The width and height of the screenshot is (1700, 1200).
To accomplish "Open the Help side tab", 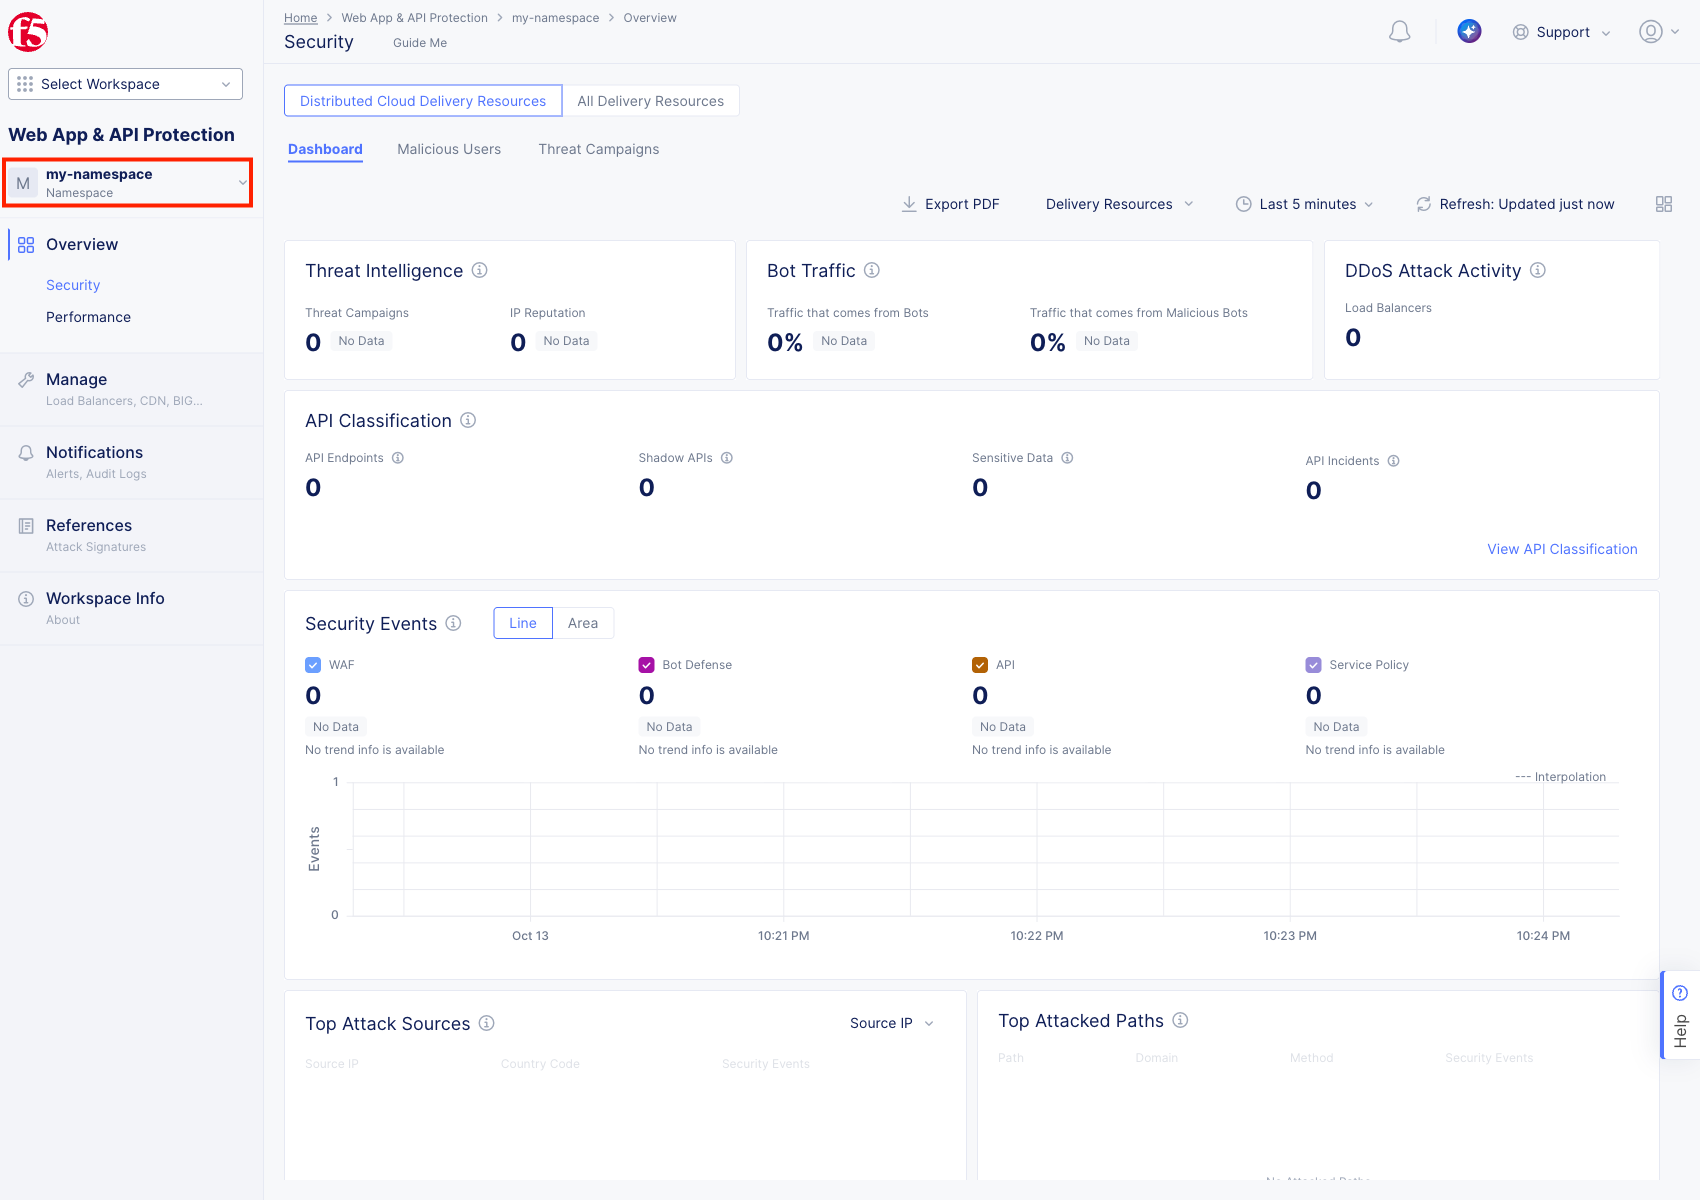I will (1680, 1015).
